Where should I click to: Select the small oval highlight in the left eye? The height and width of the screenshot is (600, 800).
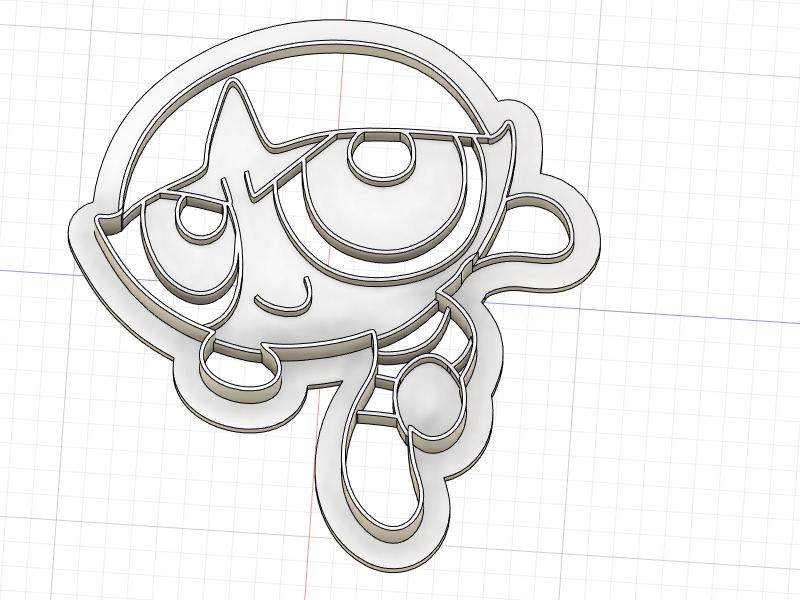point(200,220)
